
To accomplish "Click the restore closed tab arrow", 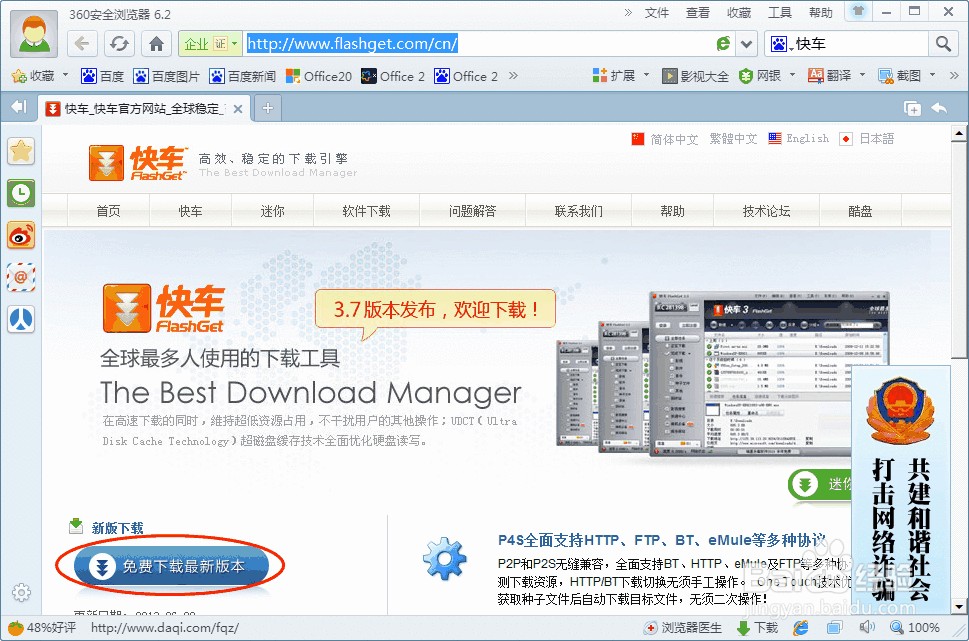I will [x=939, y=108].
